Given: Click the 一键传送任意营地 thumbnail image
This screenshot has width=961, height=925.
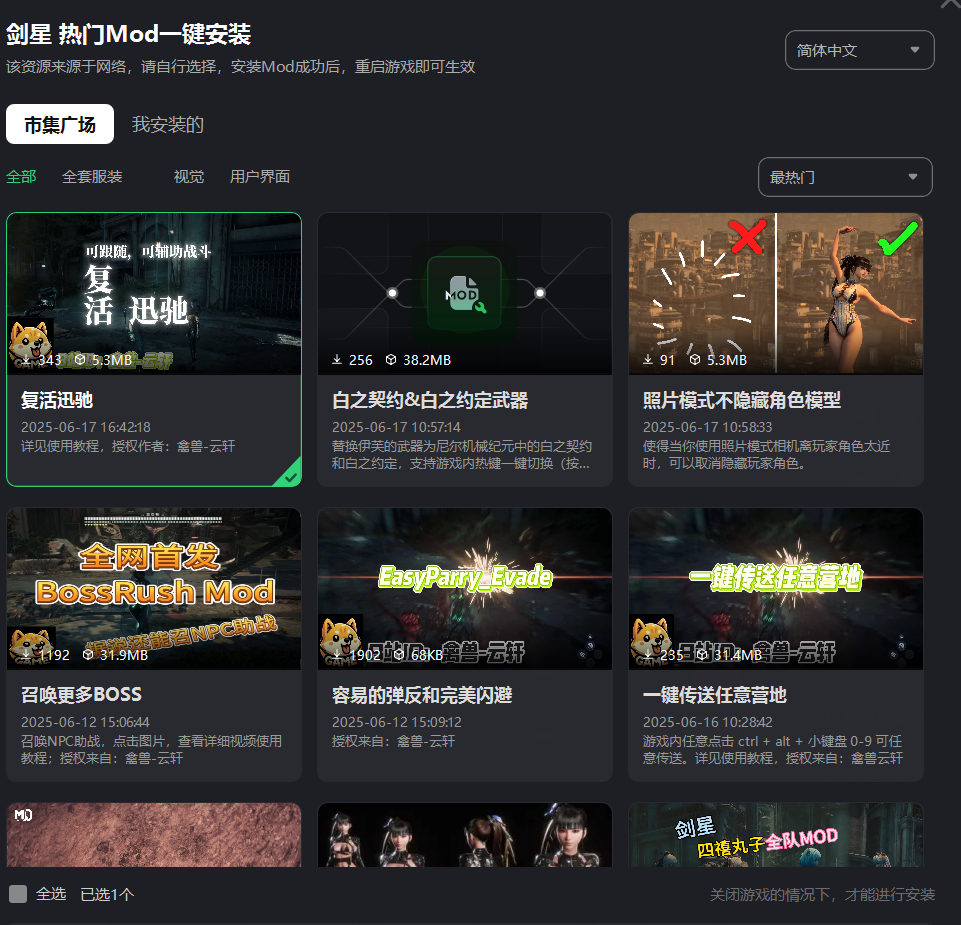Looking at the screenshot, I should (x=776, y=588).
